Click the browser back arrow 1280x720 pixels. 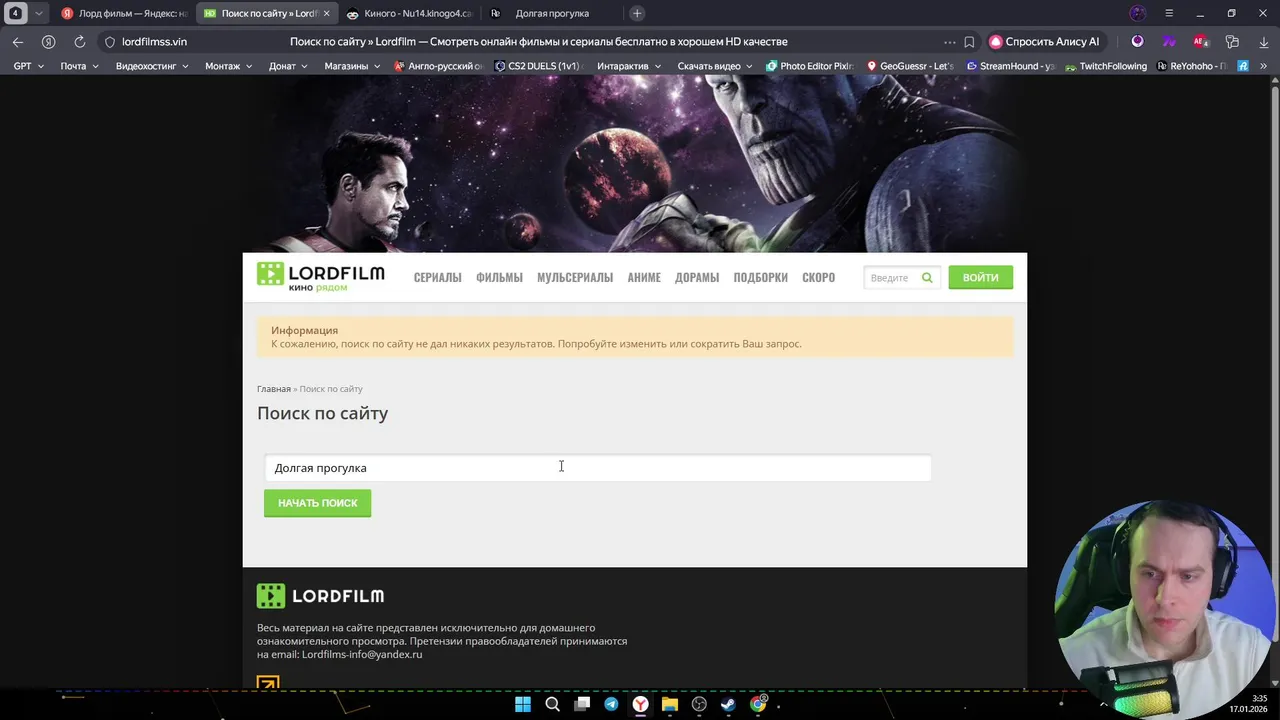point(18,42)
